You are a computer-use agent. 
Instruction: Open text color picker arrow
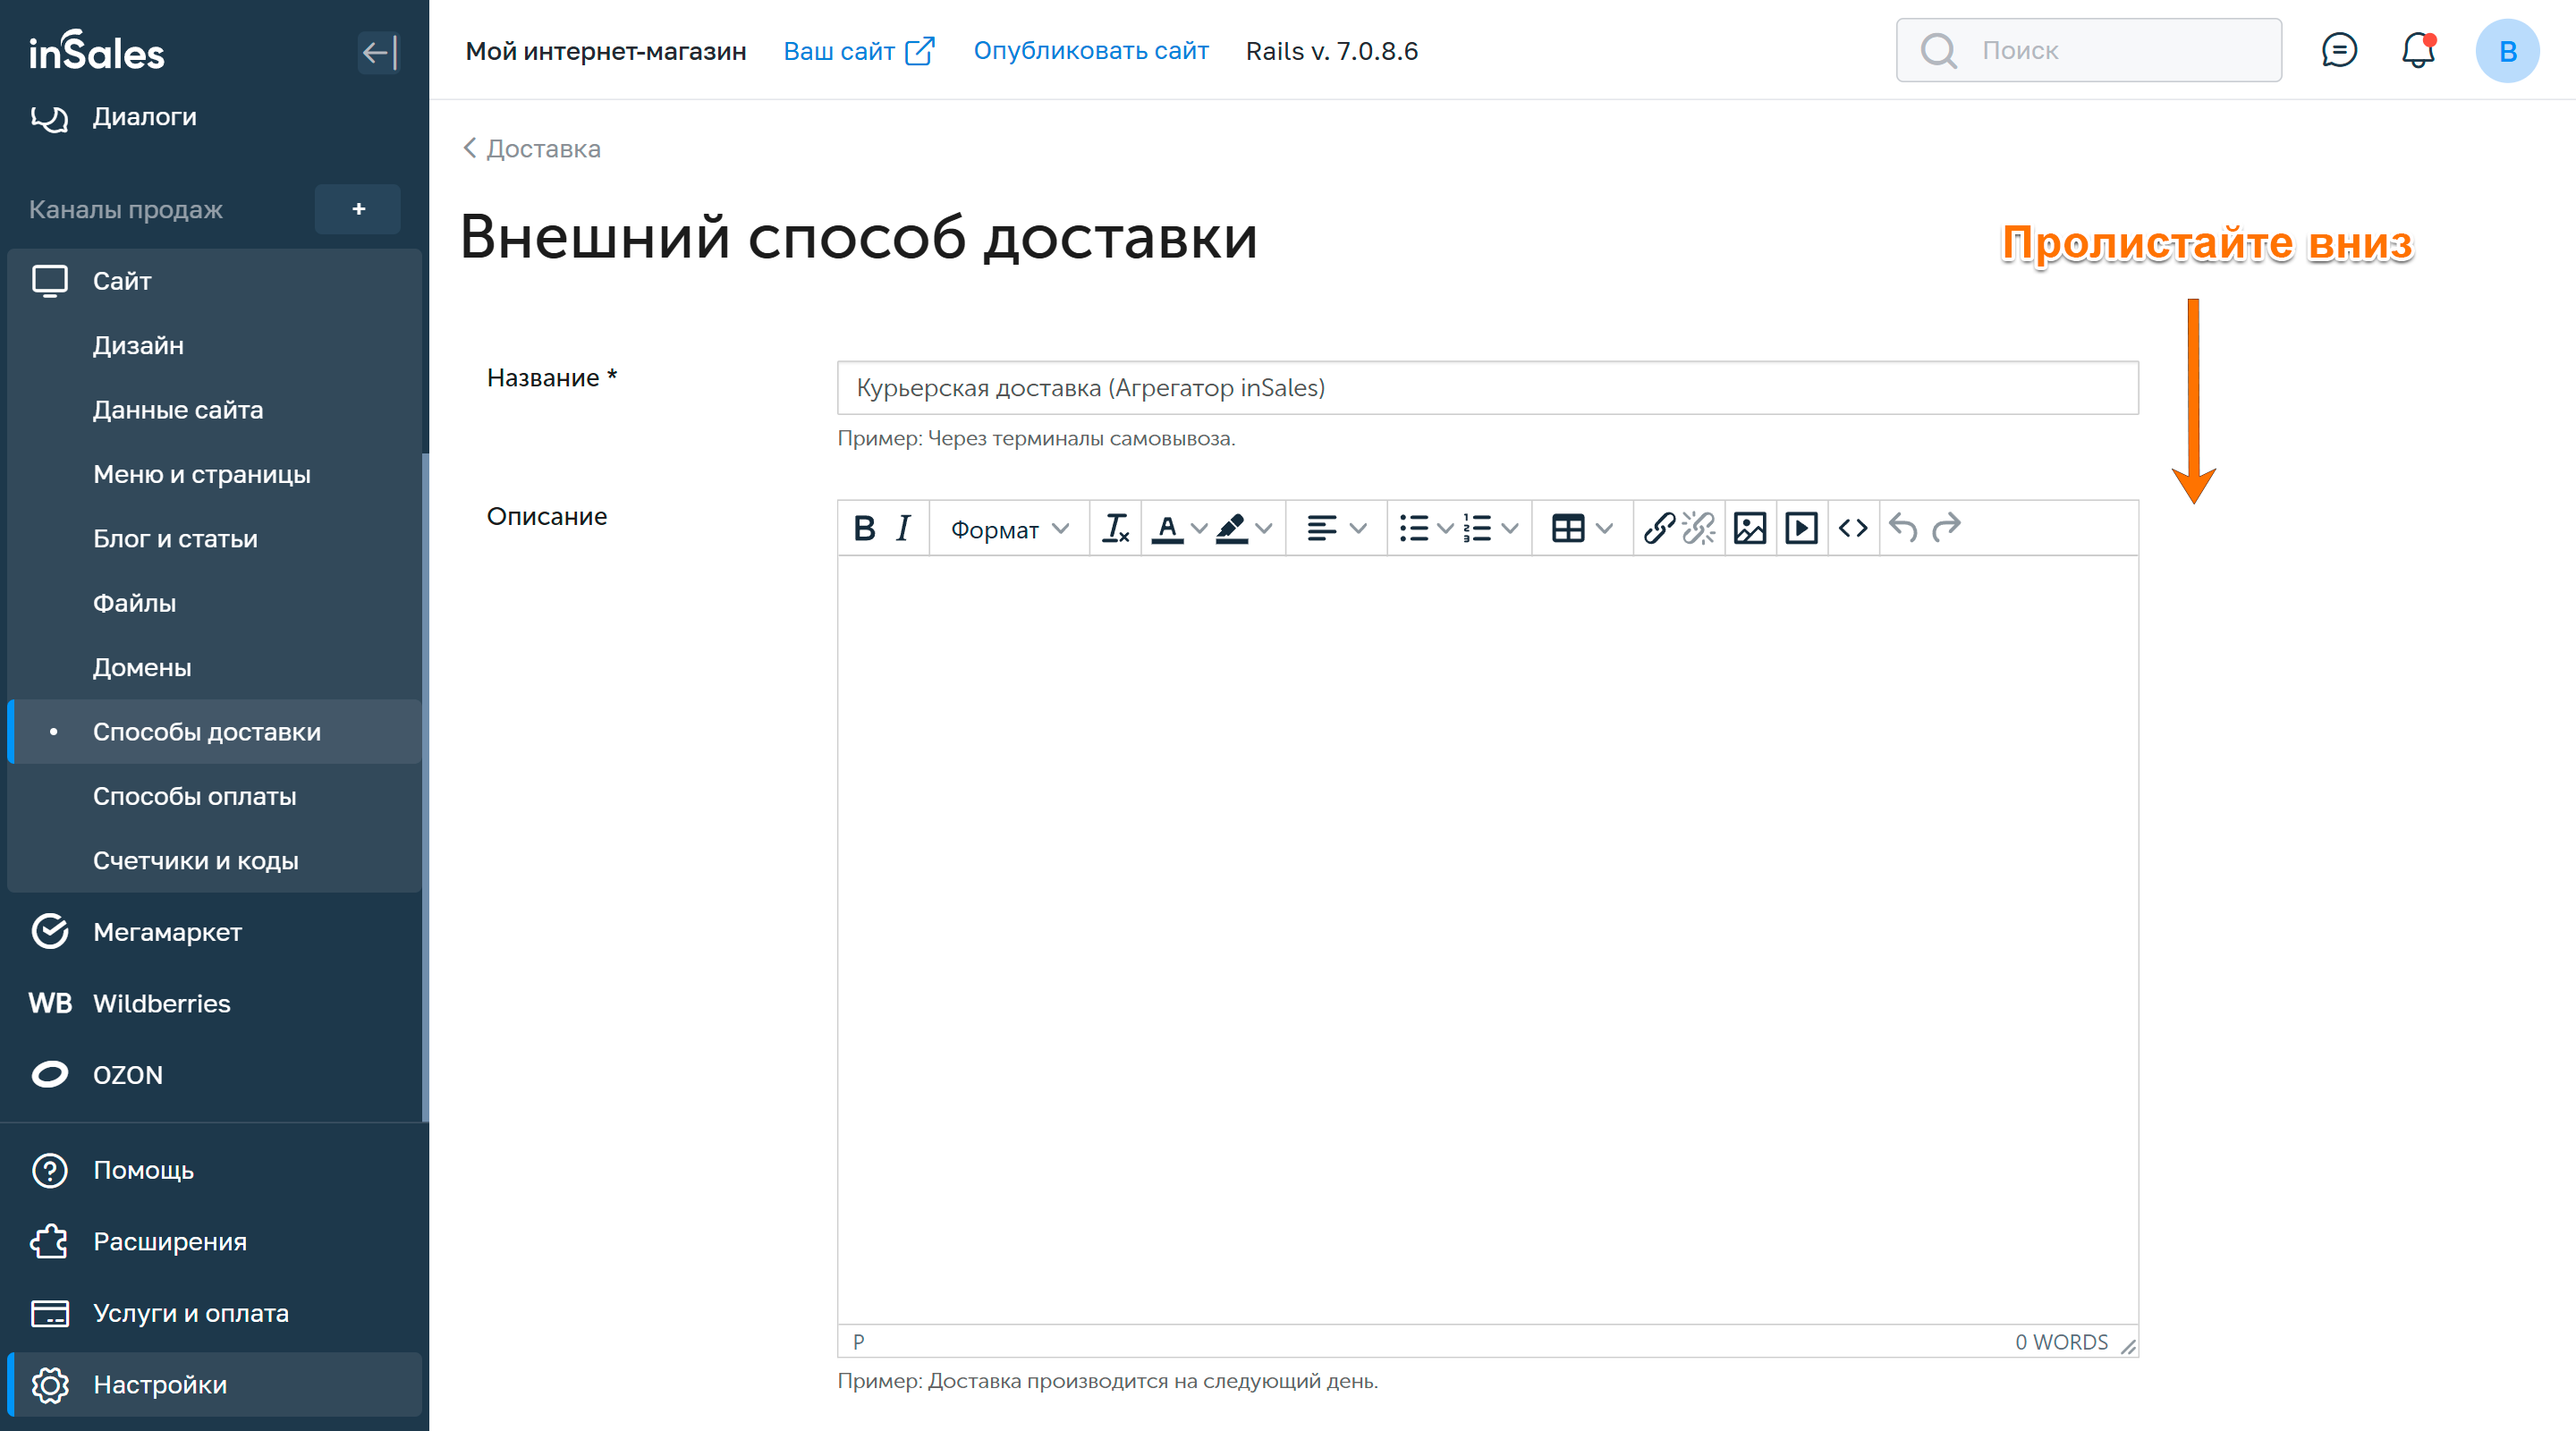[x=1198, y=528]
